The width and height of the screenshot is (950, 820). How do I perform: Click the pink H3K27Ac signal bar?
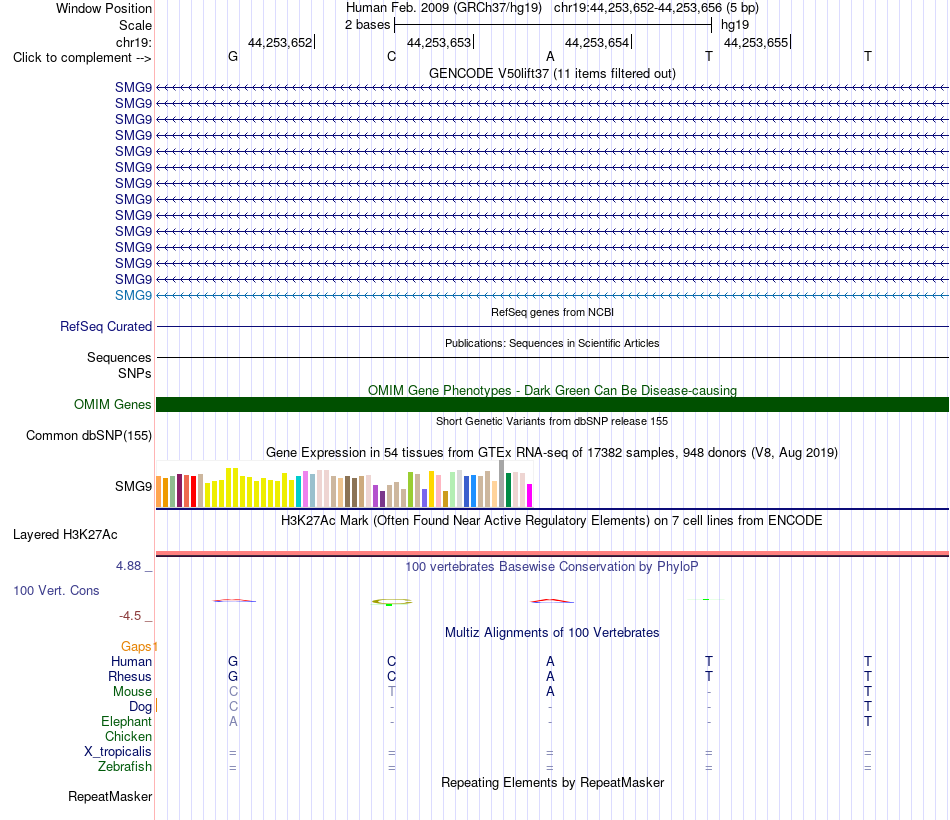(x=552, y=553)
